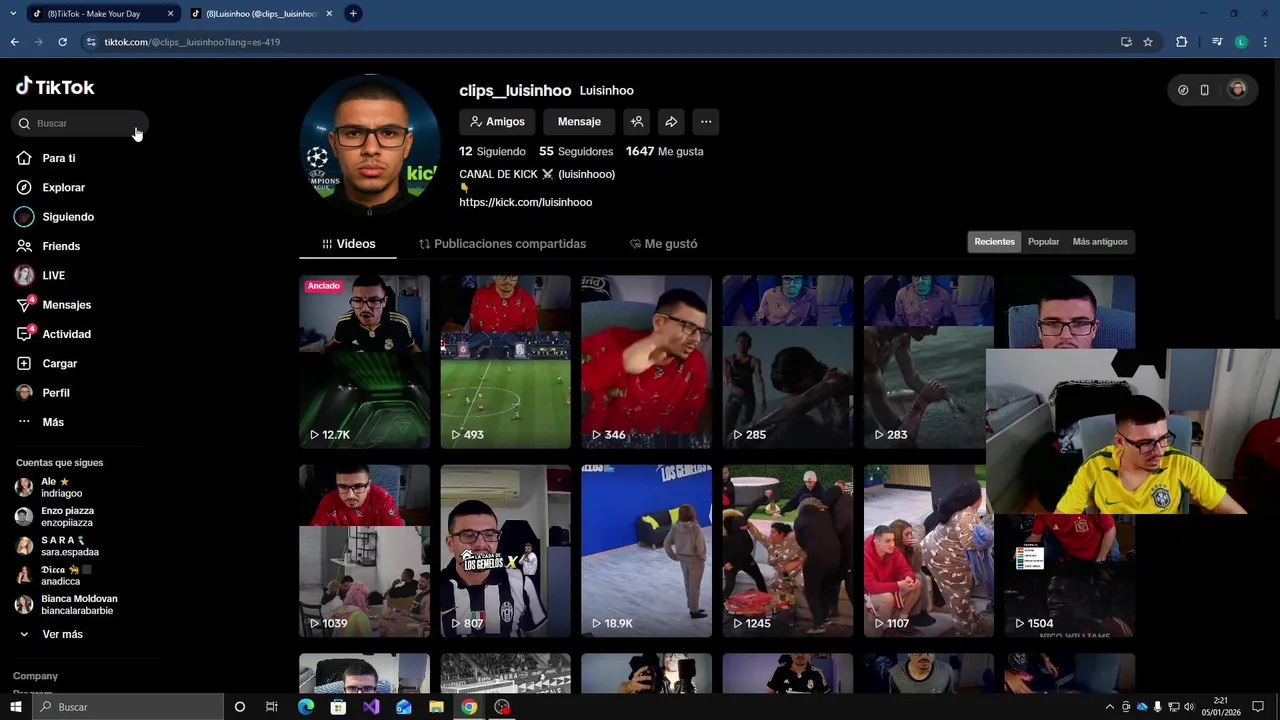The height and width of the screenshot is (720, 1280).
Task: Open the three-dots profile options
Action: [x=706, y=122]
